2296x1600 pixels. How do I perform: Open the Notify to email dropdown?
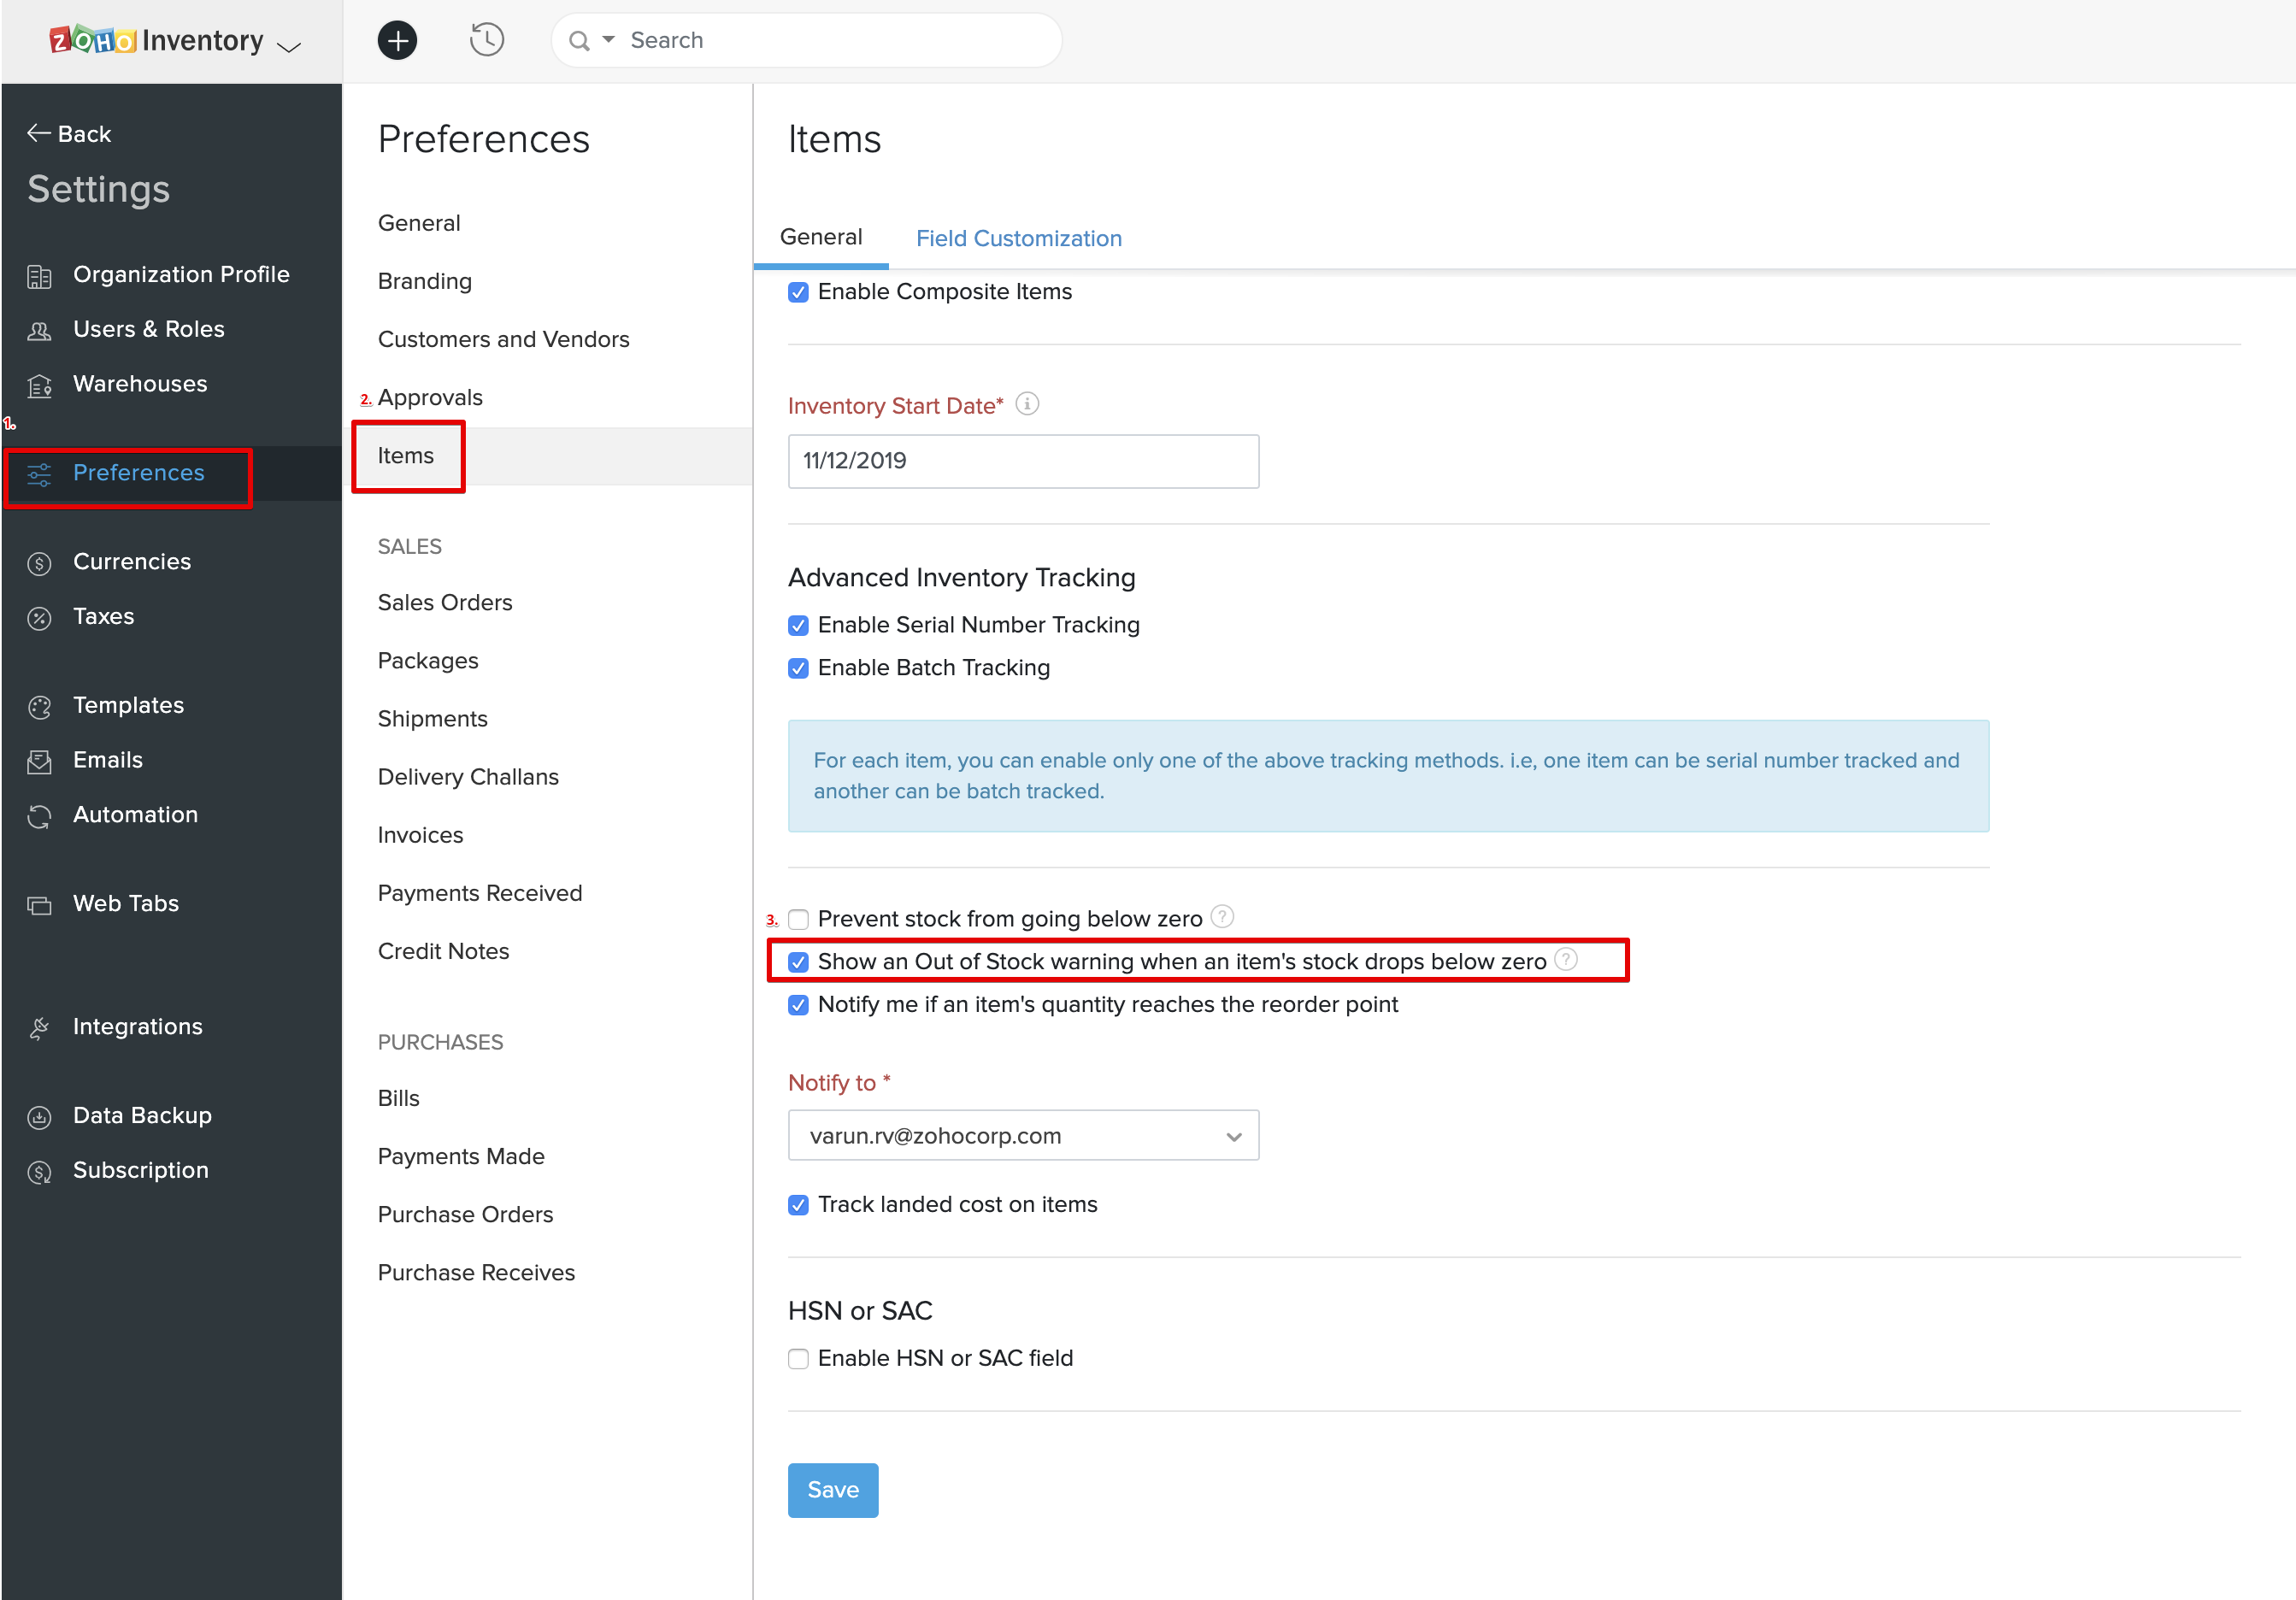[1023, 1136]
